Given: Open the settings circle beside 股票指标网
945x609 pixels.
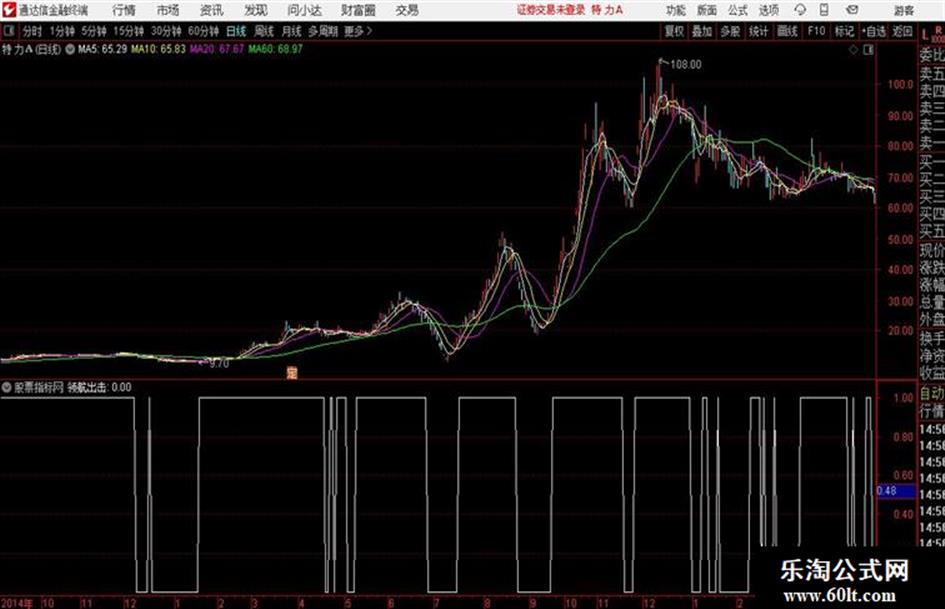Looking at the screenshot, I should coord(7,388).
